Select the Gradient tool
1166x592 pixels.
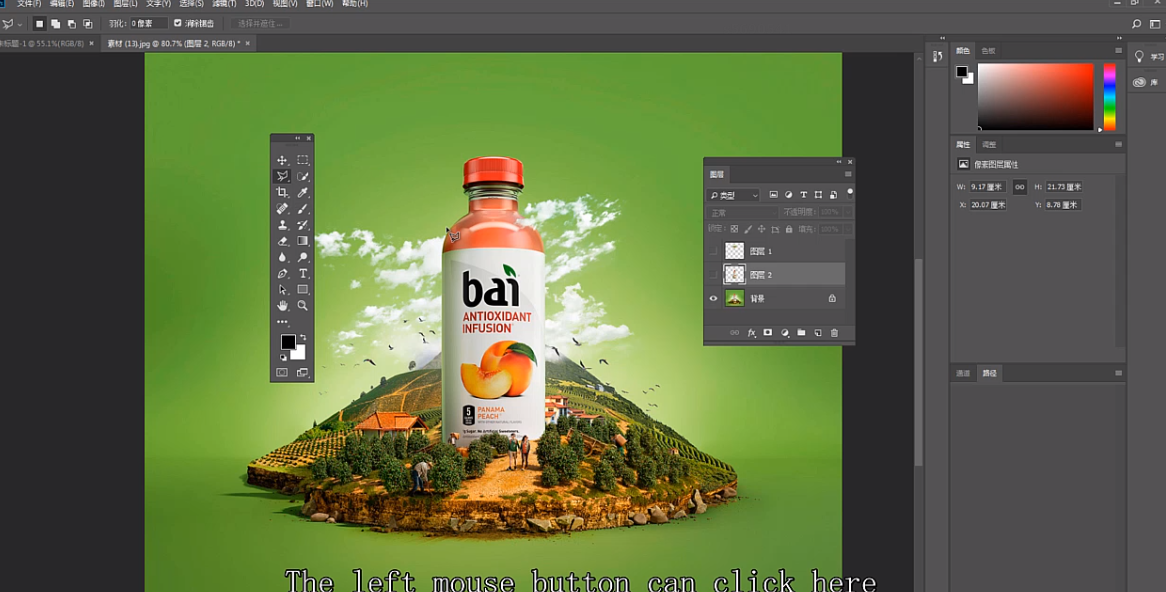point(303,241)
